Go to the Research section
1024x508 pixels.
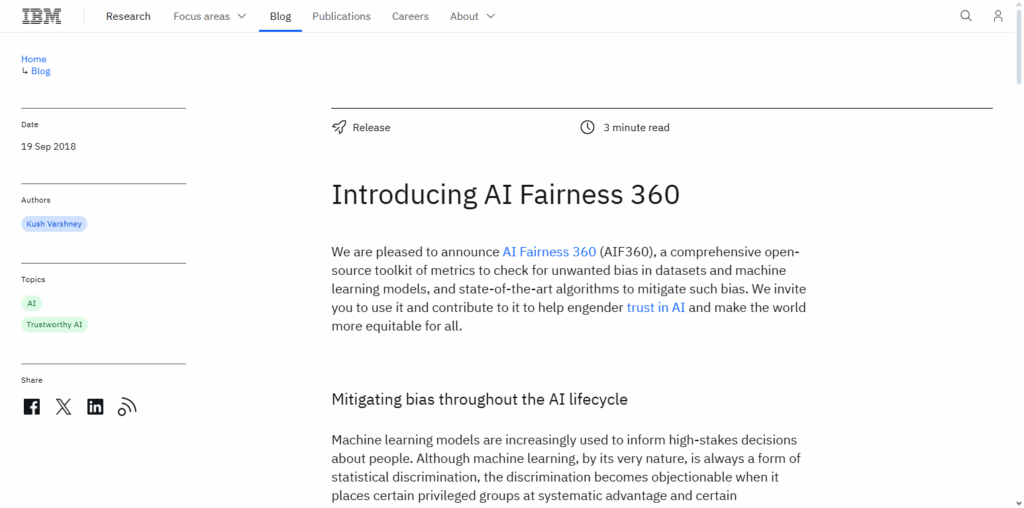click(128, 16)
